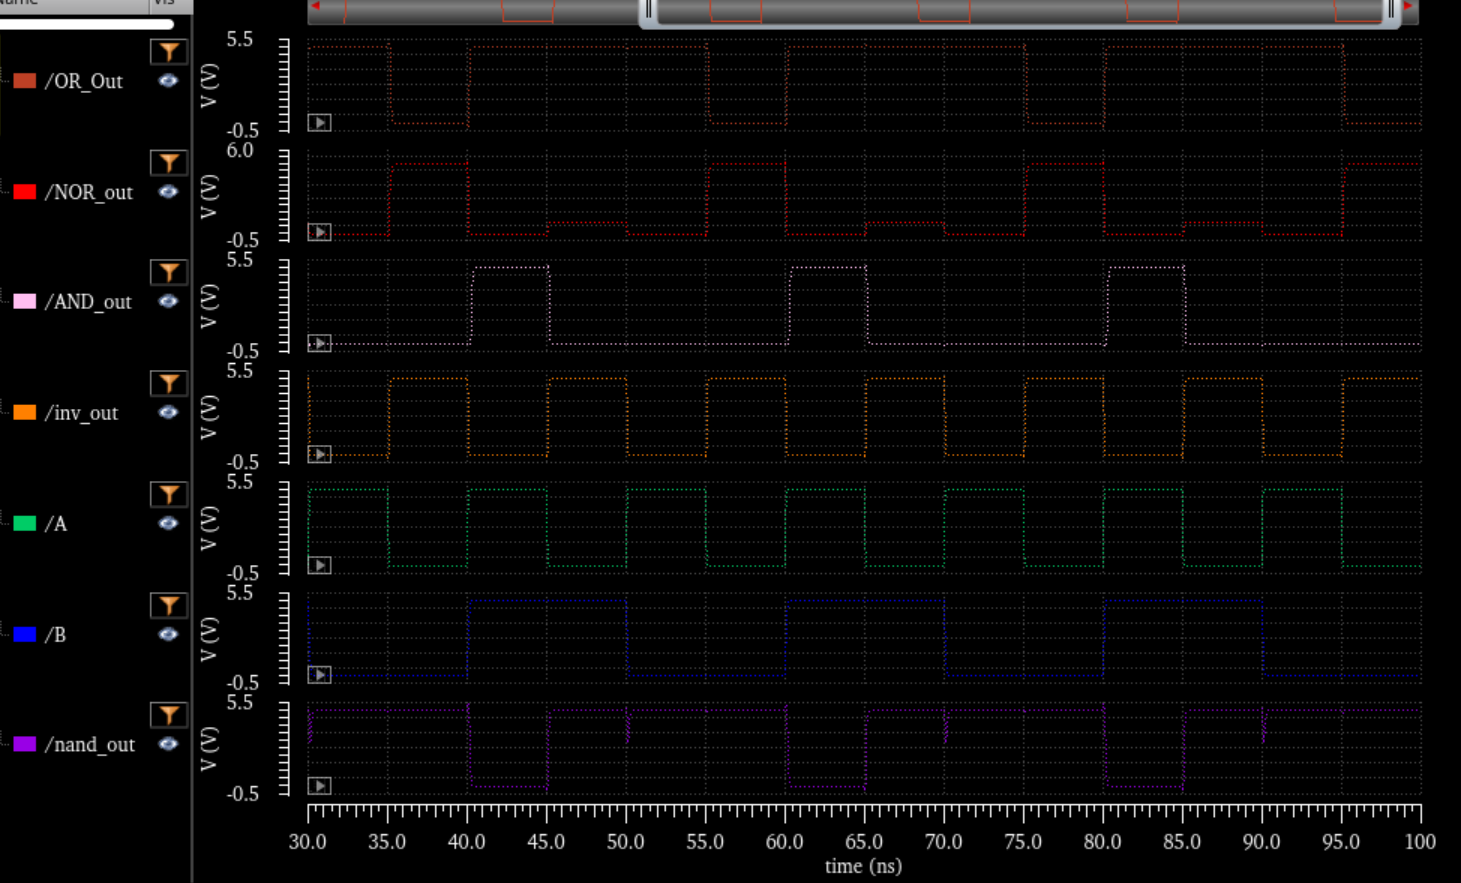1461x883 pixels.
Task: Select the funnel icon for /inv_out
Action: click(168, 384)
